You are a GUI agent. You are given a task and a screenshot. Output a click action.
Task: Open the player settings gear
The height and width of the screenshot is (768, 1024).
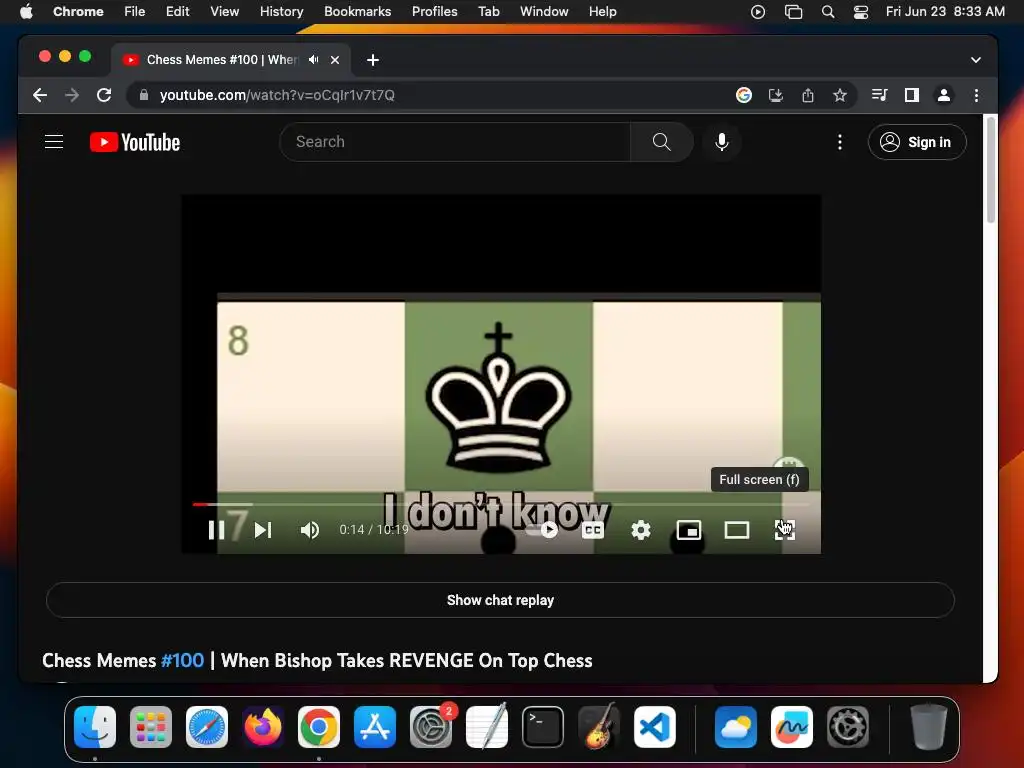(x=641, y=530)
